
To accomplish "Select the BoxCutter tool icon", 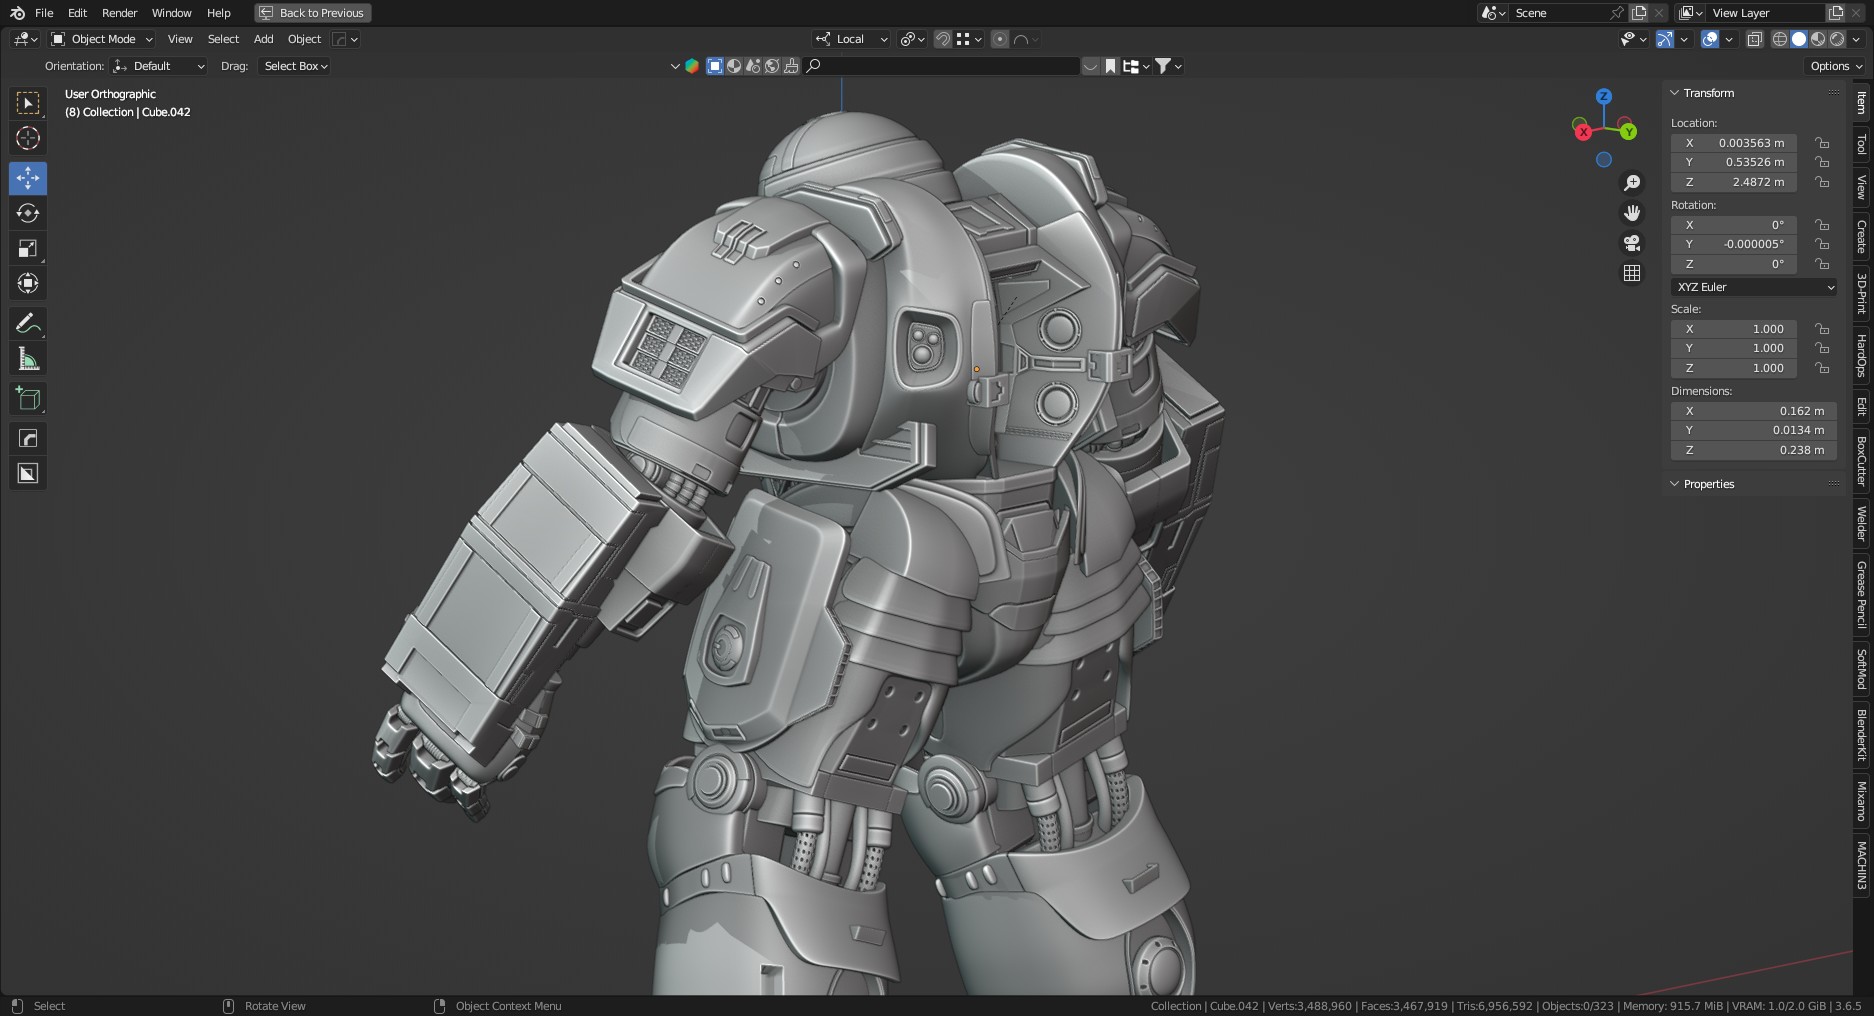I will click(x=28, y=473).
